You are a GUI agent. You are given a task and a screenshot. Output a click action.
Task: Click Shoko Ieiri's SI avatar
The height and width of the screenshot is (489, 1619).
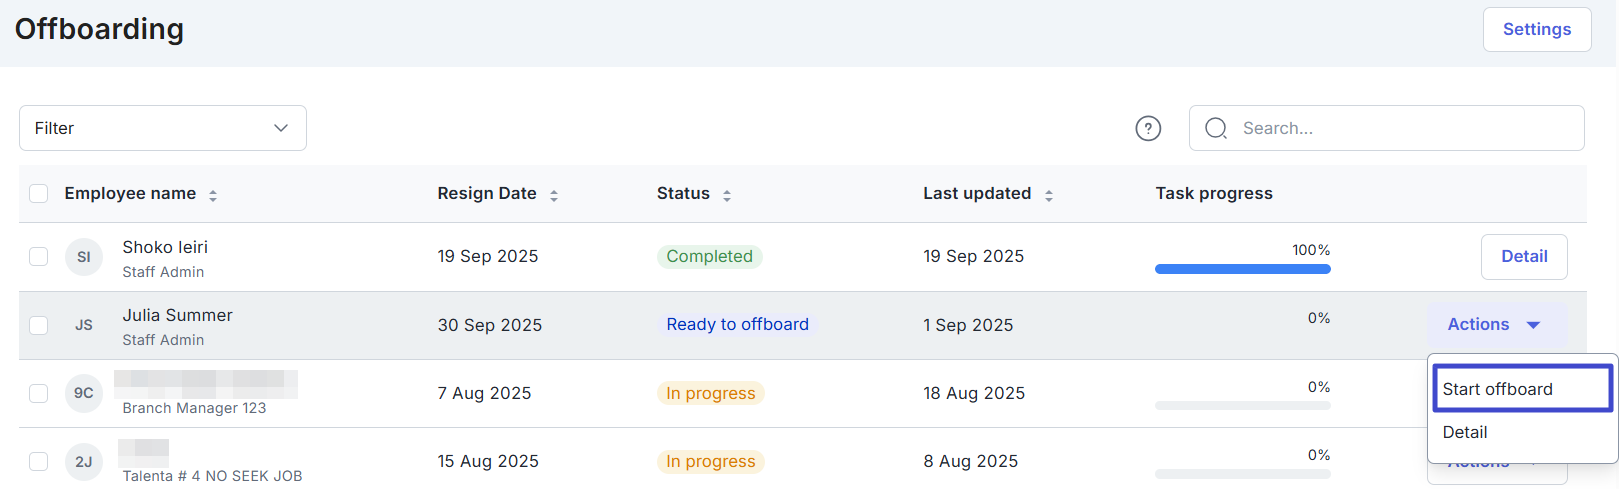84,257
